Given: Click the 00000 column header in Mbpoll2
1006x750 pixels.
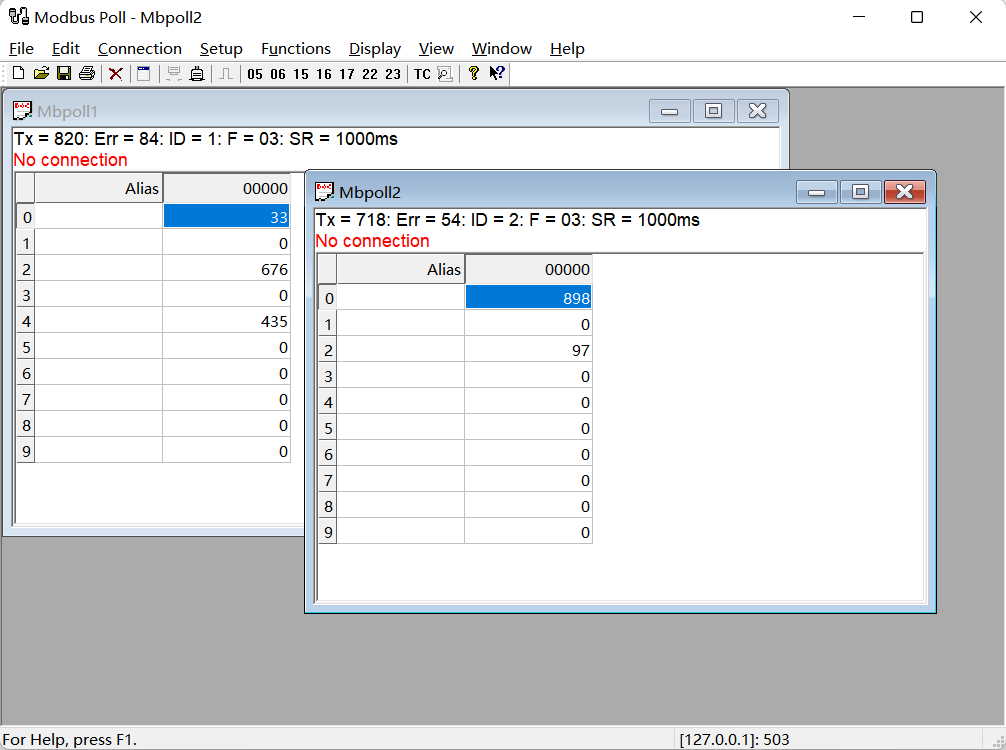Looking at the screenshot, I should coord(528,269).
